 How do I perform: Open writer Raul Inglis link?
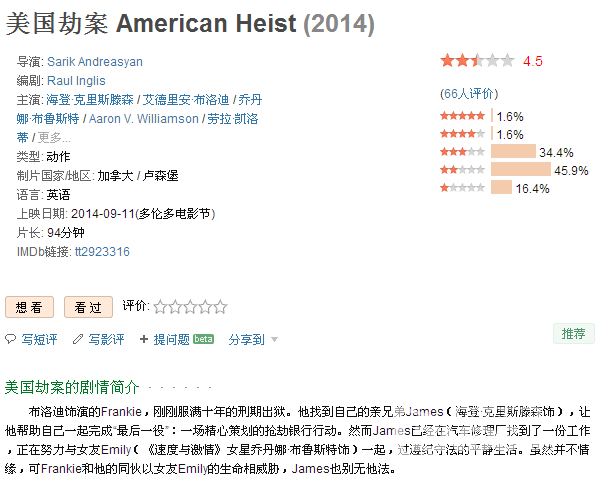coord(76,80)
